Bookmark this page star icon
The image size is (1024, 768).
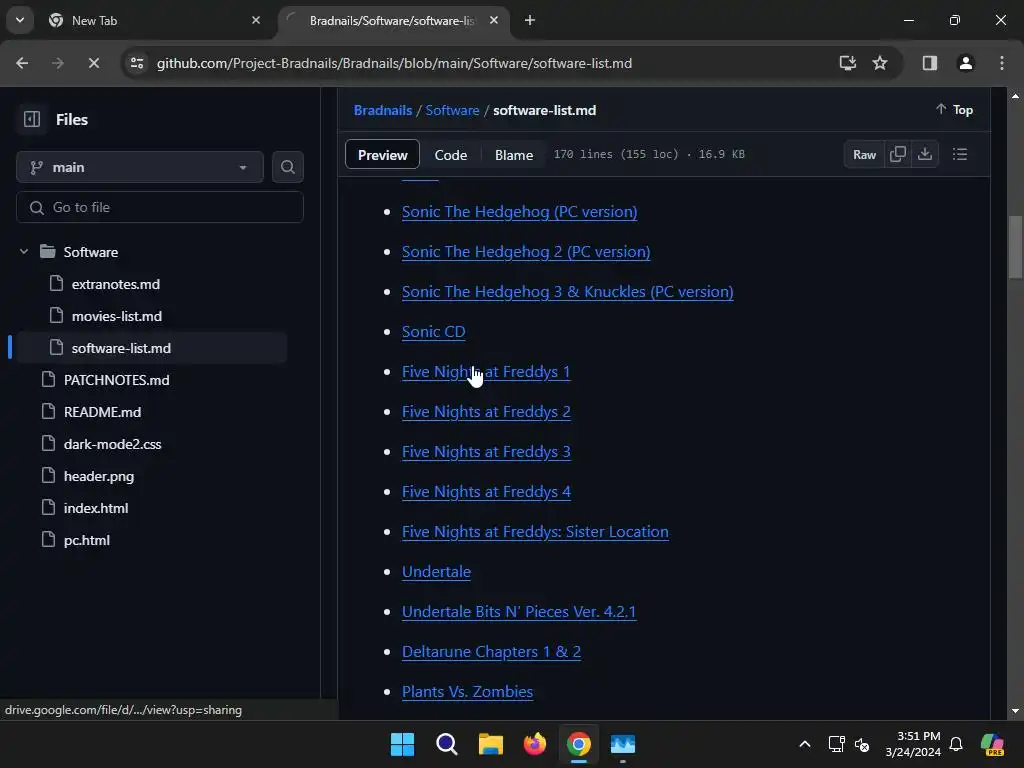tap(880, 63)
